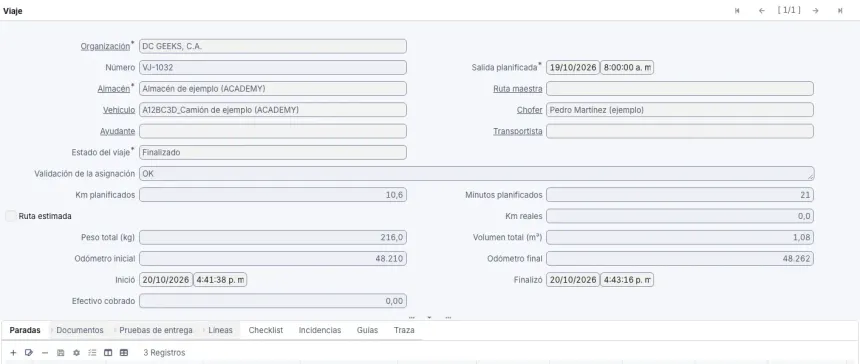860x364 pixels.
Task: Switch to the Checklist tab
Action: 265,330
